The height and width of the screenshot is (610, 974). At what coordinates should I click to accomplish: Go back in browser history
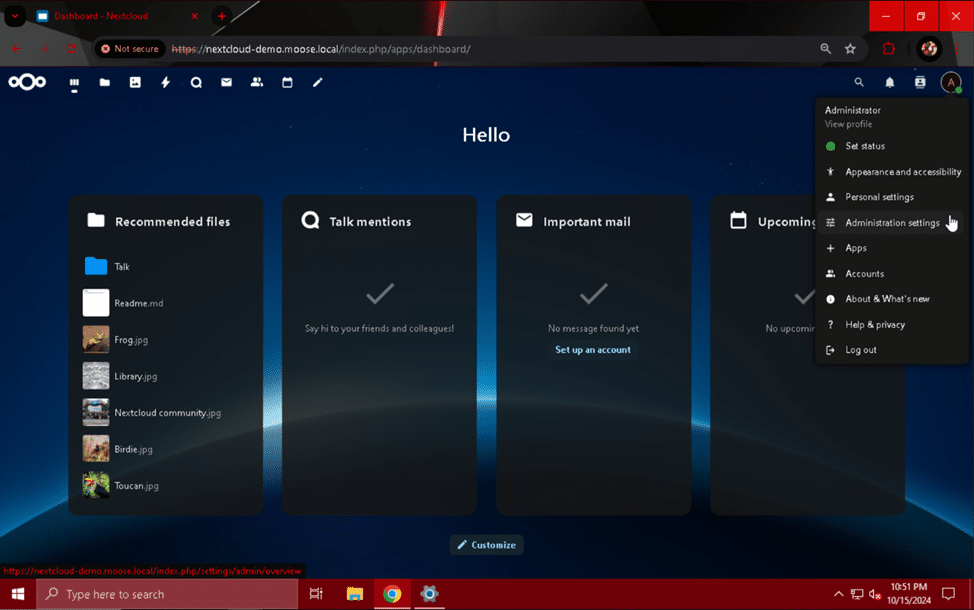tap(17, 48)
